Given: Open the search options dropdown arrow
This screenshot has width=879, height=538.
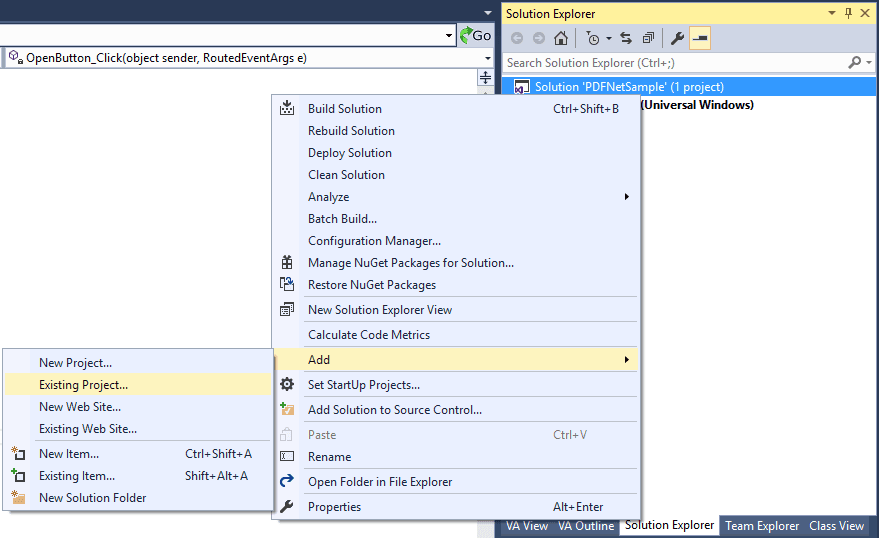Looking at the screenshot, I should 868,62.
